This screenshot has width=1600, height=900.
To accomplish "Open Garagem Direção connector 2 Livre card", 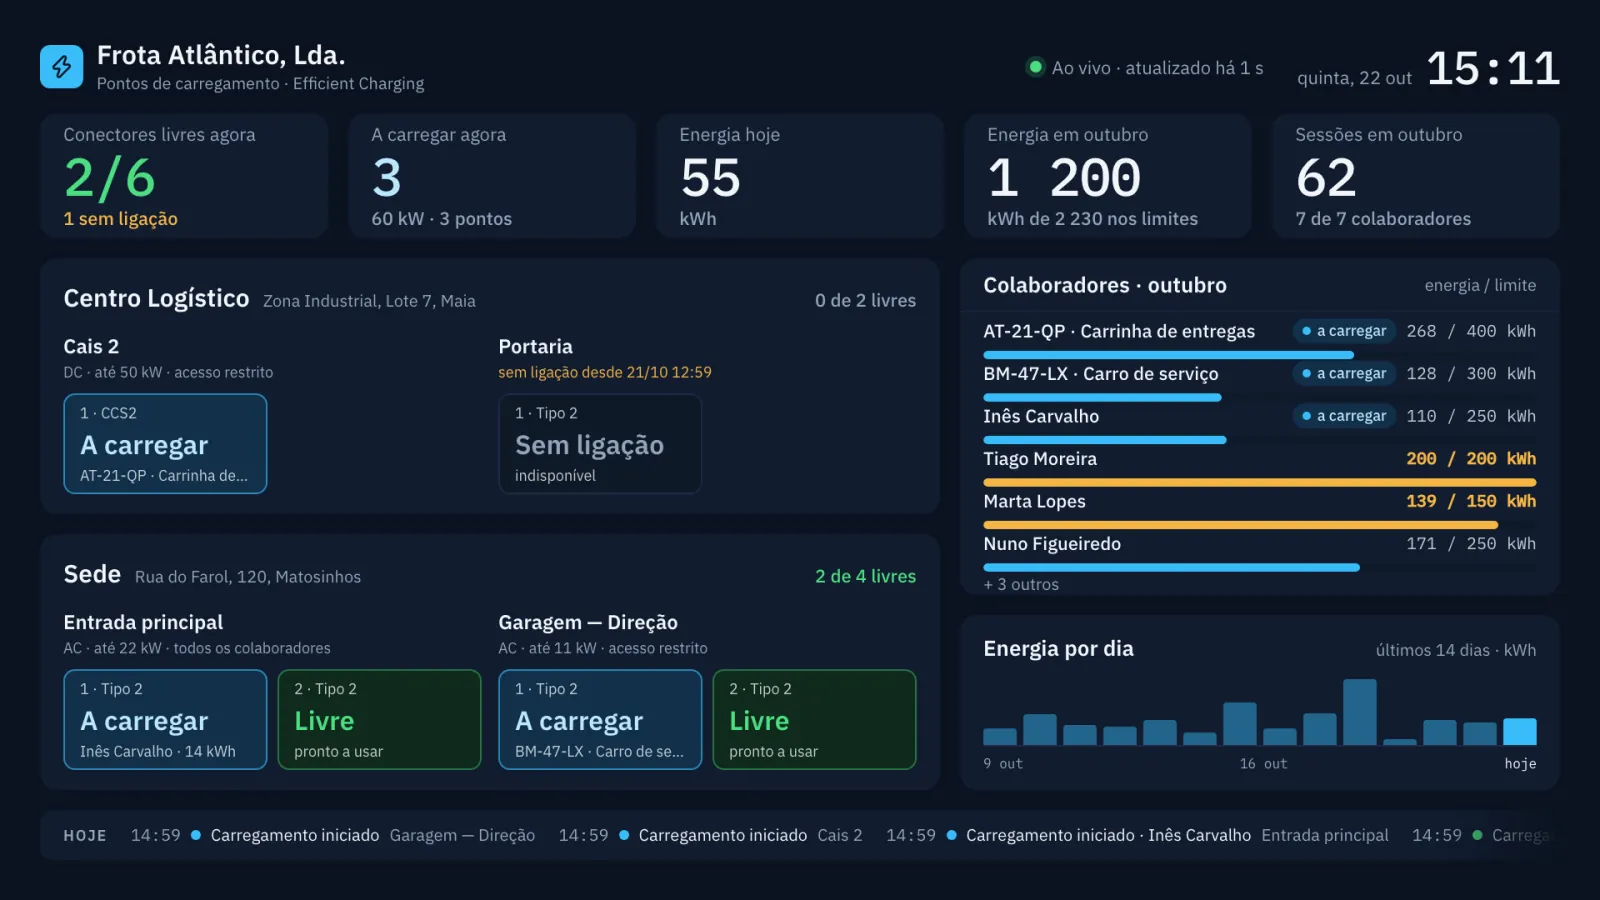I will click(x=815, y=719).
